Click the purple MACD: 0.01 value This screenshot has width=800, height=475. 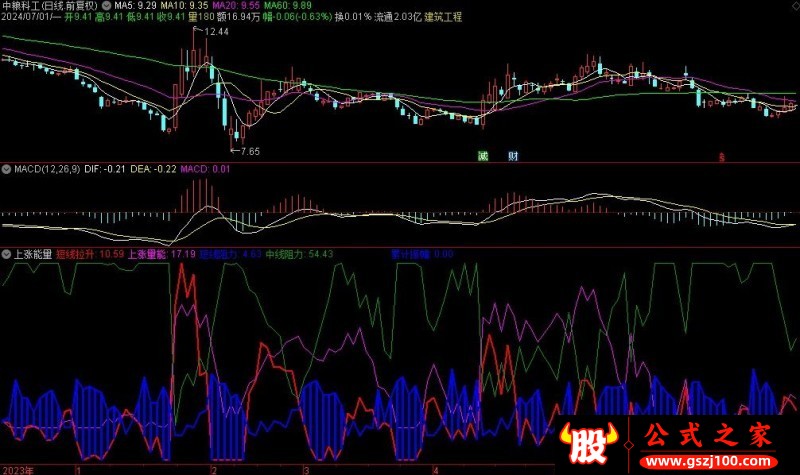[205, 169]
